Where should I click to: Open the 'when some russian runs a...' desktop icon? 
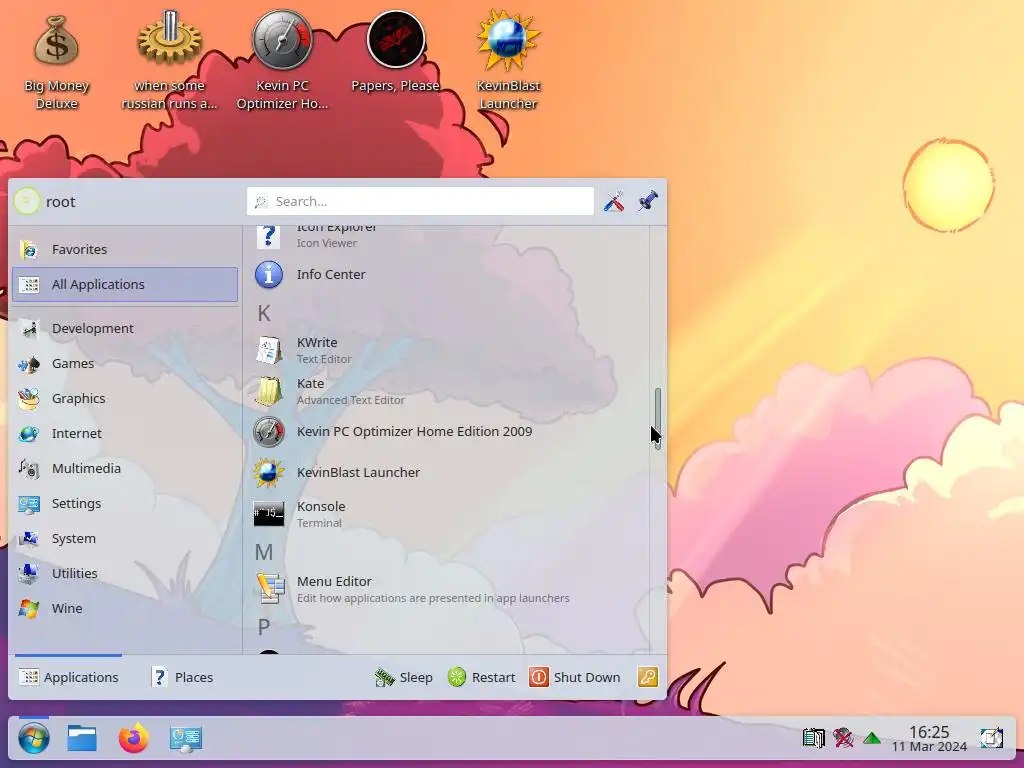tap(169, 62)
